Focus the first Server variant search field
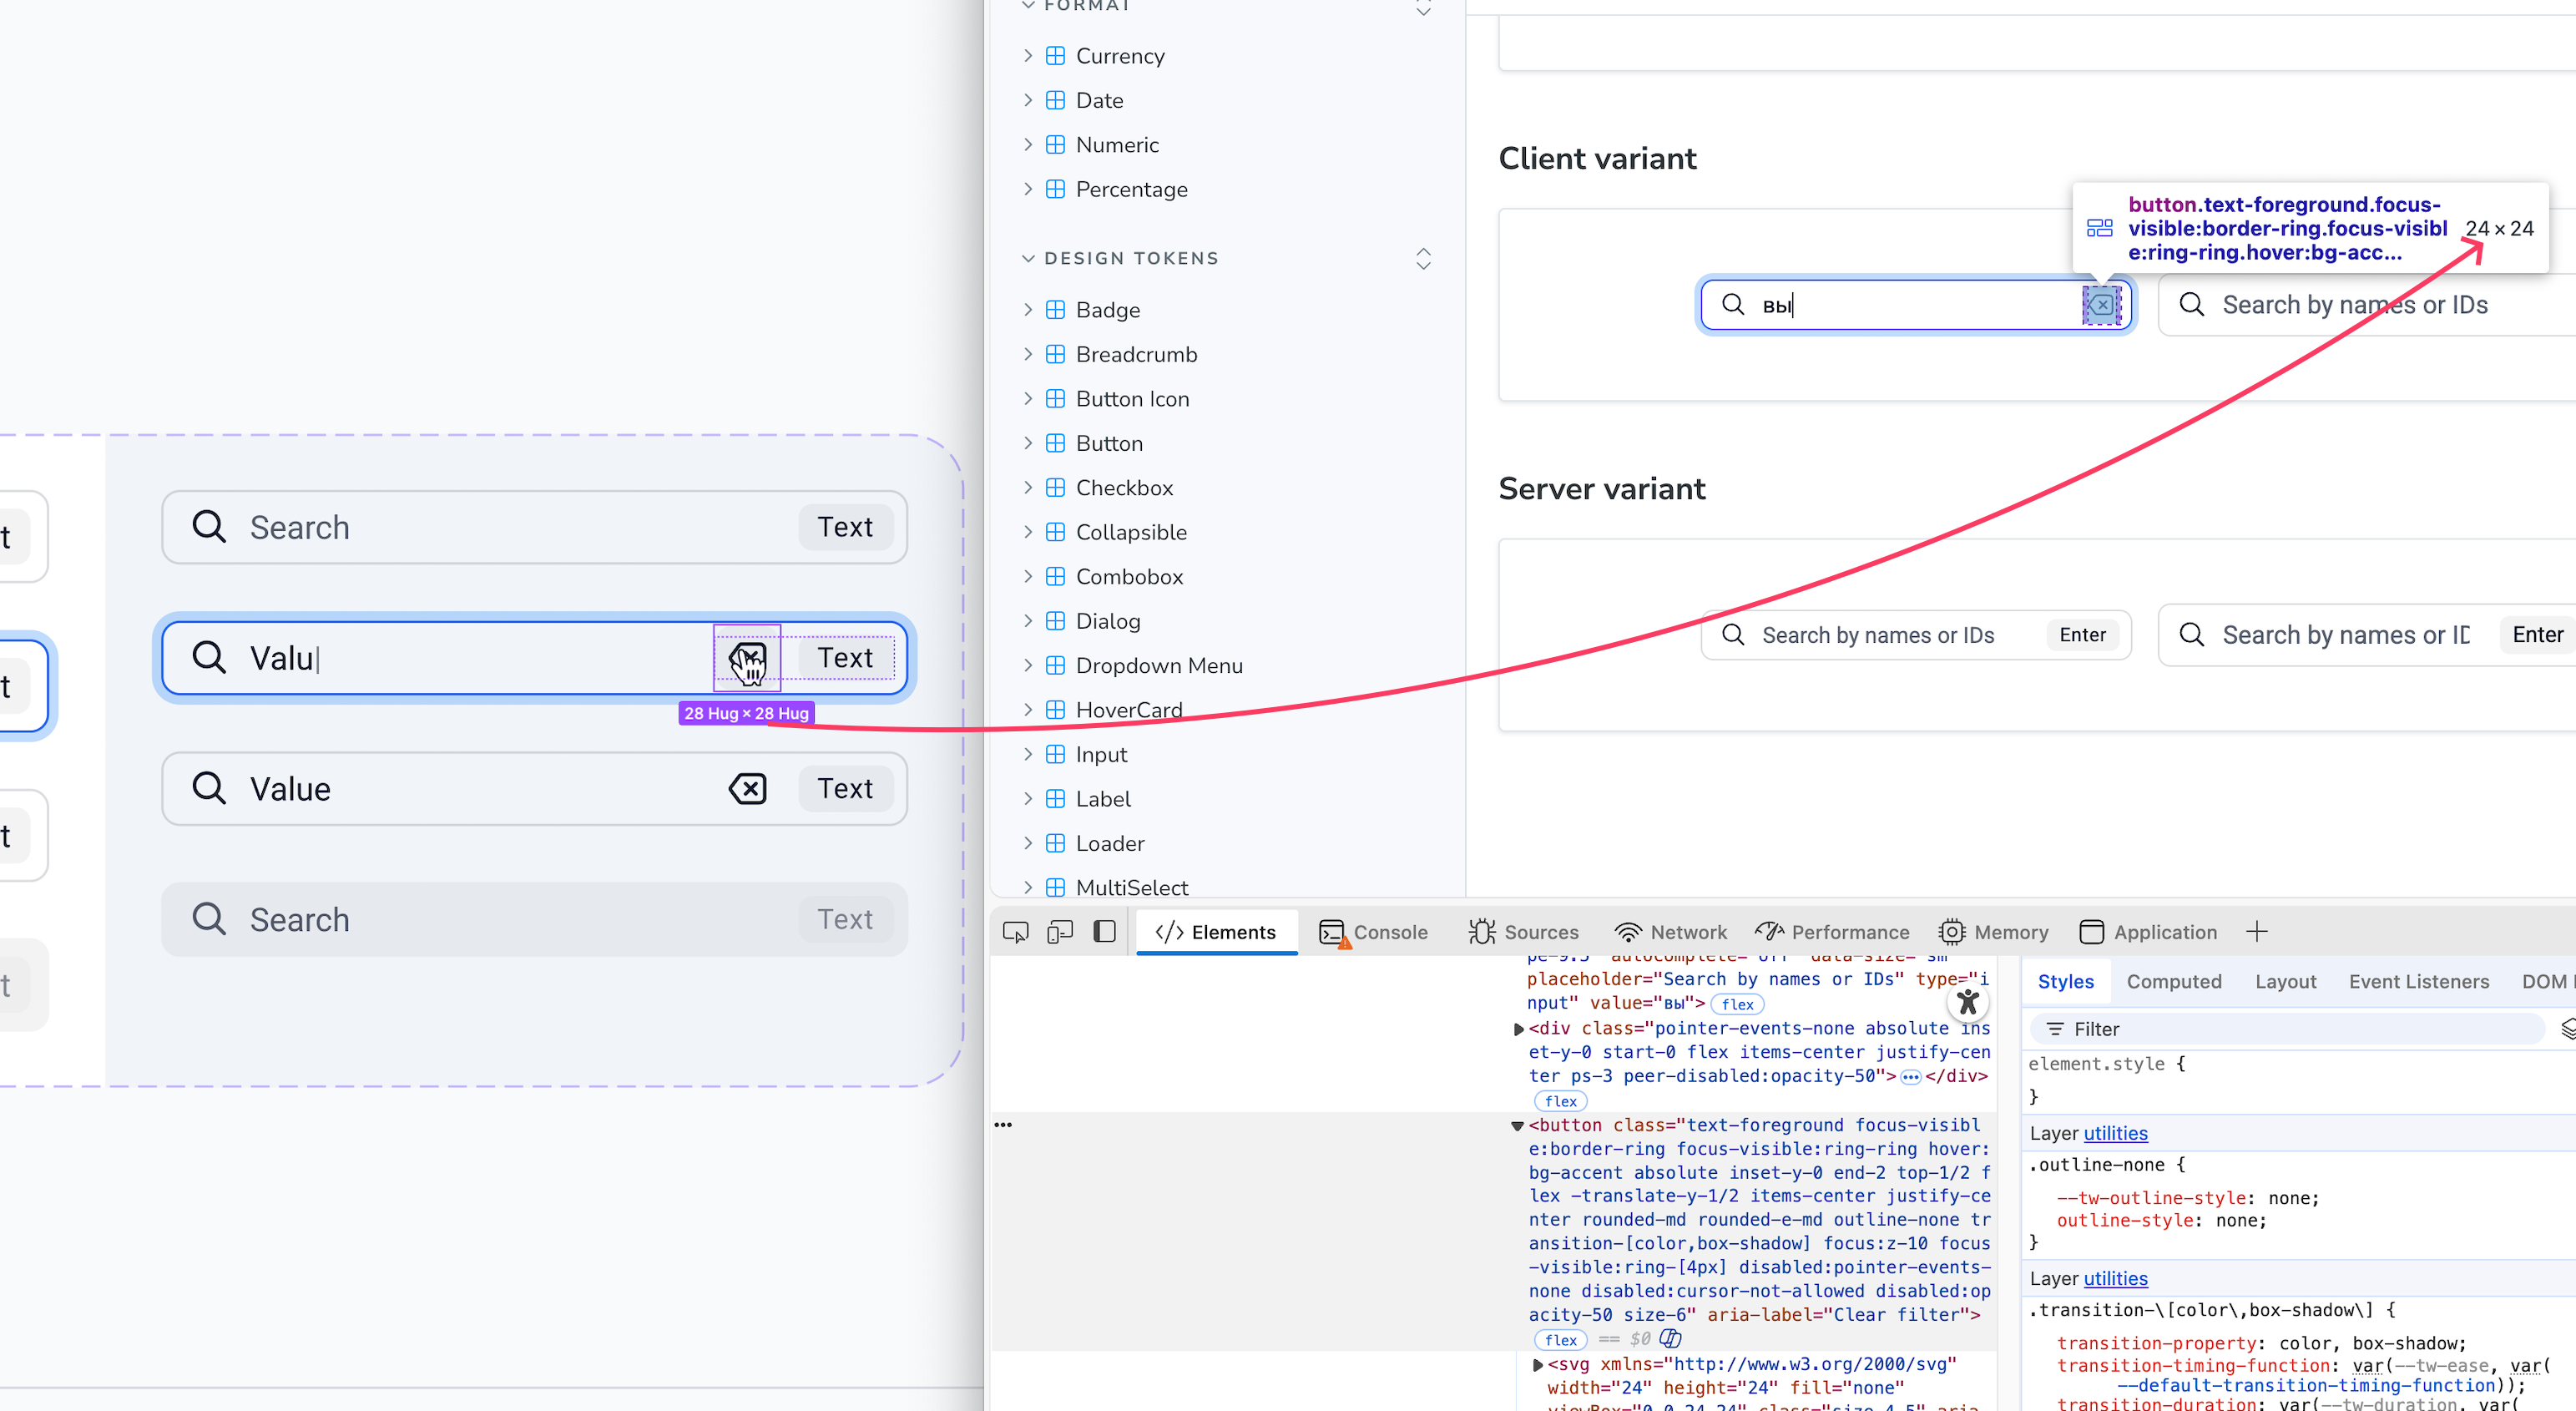 [x=1916, y=635]
